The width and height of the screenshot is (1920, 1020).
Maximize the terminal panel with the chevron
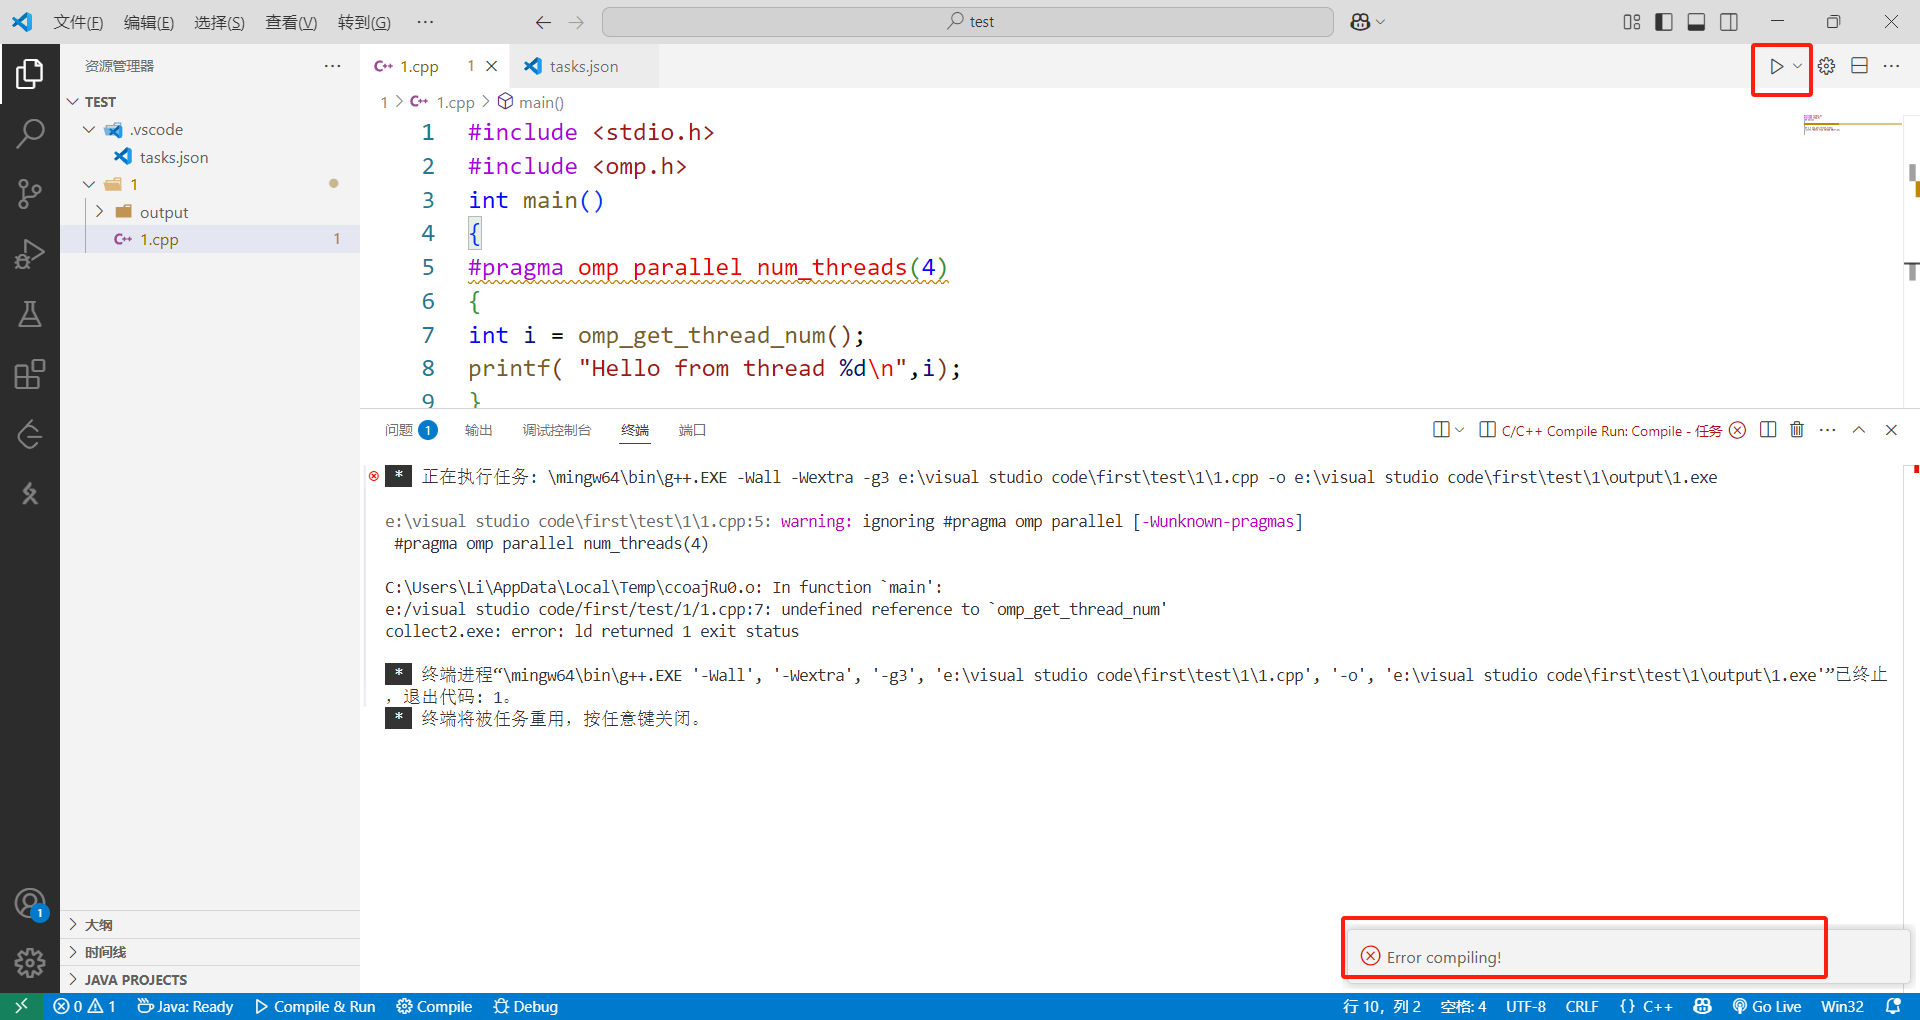point(1860,430)
